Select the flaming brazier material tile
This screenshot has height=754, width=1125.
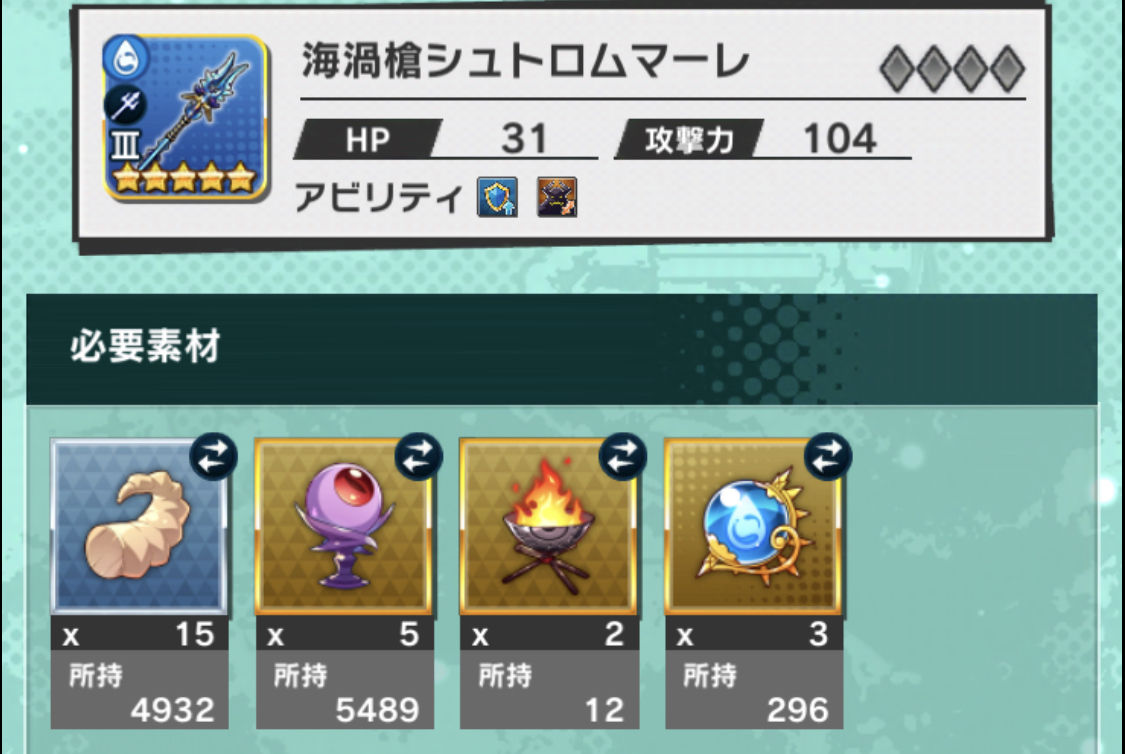click(x=549, y=527)
